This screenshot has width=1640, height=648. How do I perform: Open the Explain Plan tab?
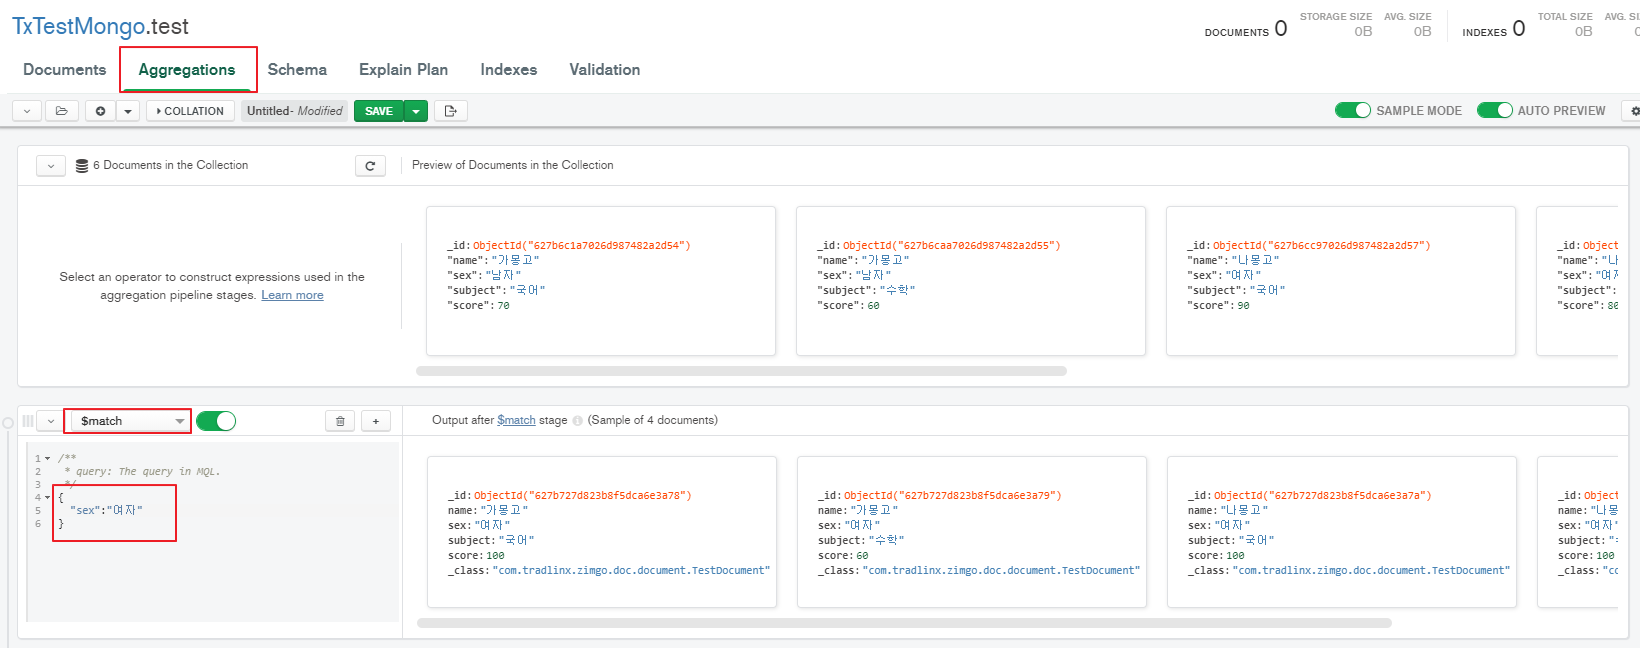point(403,69)
